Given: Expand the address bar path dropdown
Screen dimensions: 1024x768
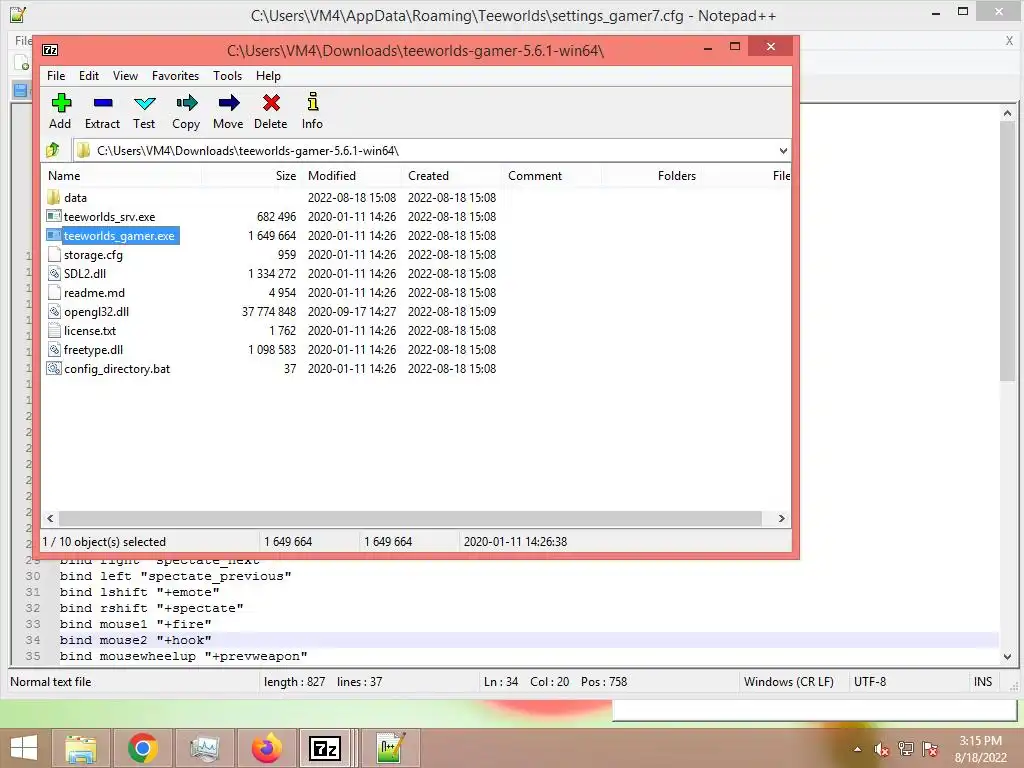Looking at the screenshot, I should pyautogui.click(x=783, y=151).
